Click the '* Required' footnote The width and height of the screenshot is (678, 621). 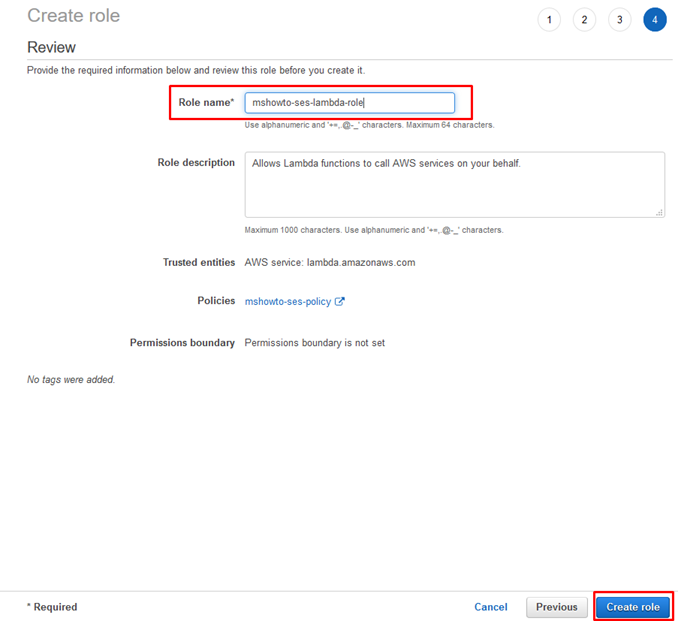tap(52, 607)
